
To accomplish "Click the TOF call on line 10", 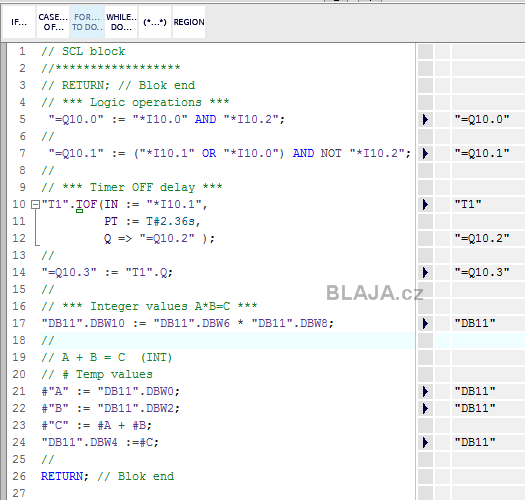I will click(x=86, y=204).
